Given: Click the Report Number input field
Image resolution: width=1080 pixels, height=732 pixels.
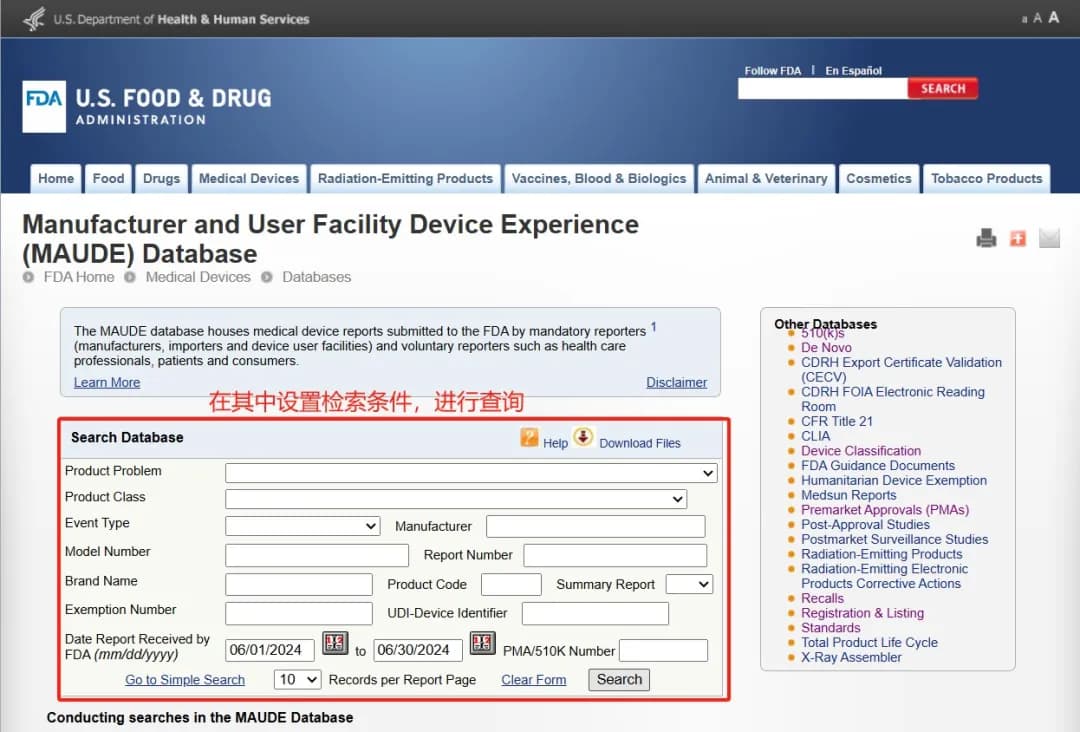Looking at the screenshot, I should click(615, 555).
